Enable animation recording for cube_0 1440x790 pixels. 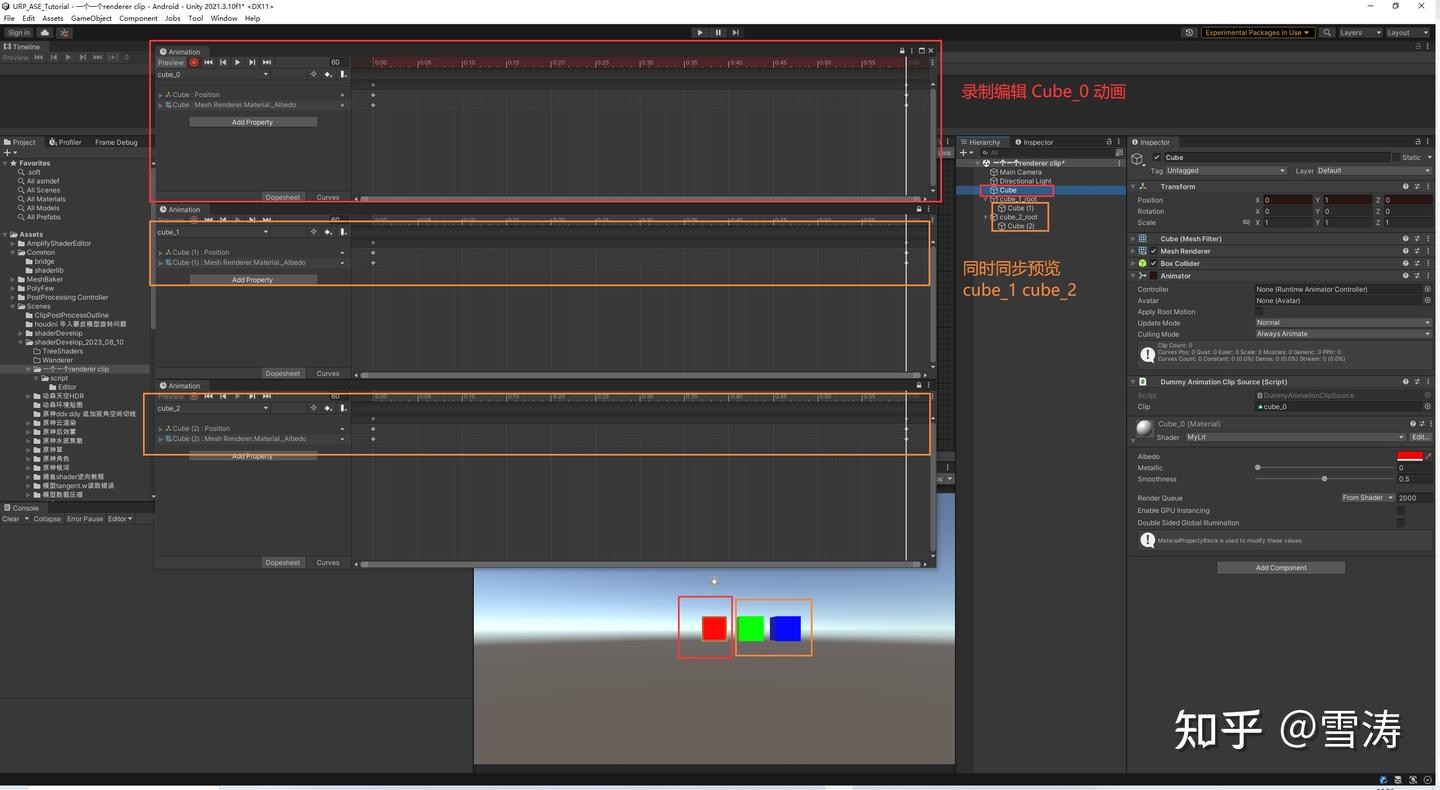pos(195,62)
